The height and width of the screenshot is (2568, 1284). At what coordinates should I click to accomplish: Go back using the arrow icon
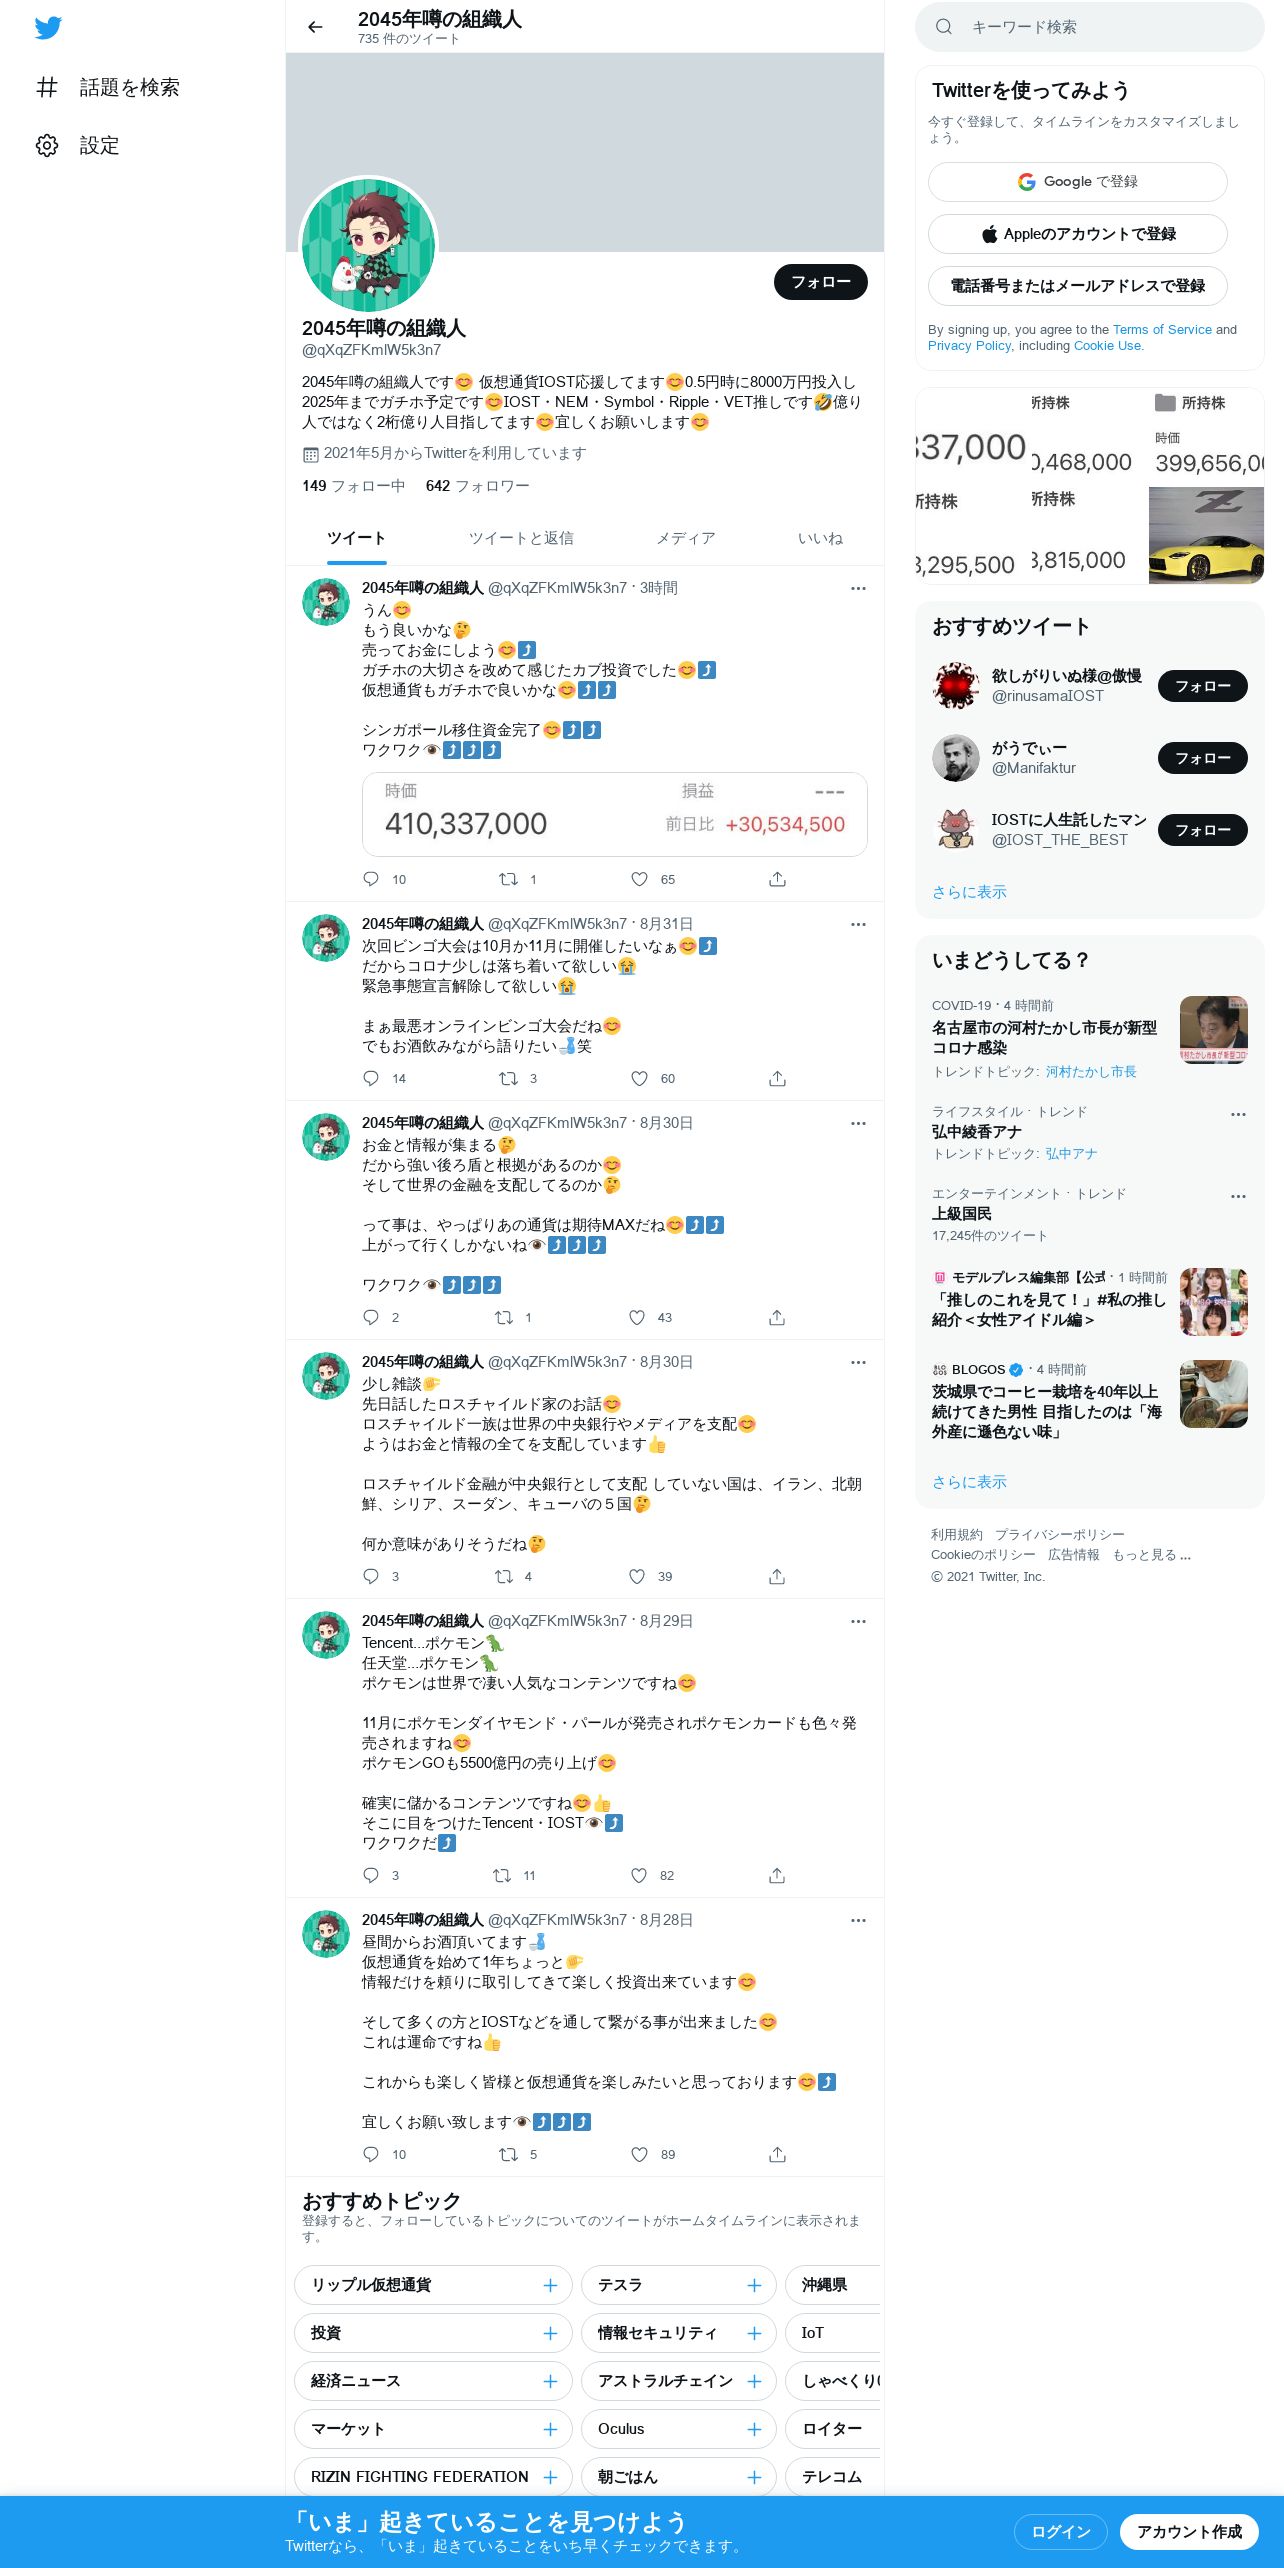click(x=316, y=27)
